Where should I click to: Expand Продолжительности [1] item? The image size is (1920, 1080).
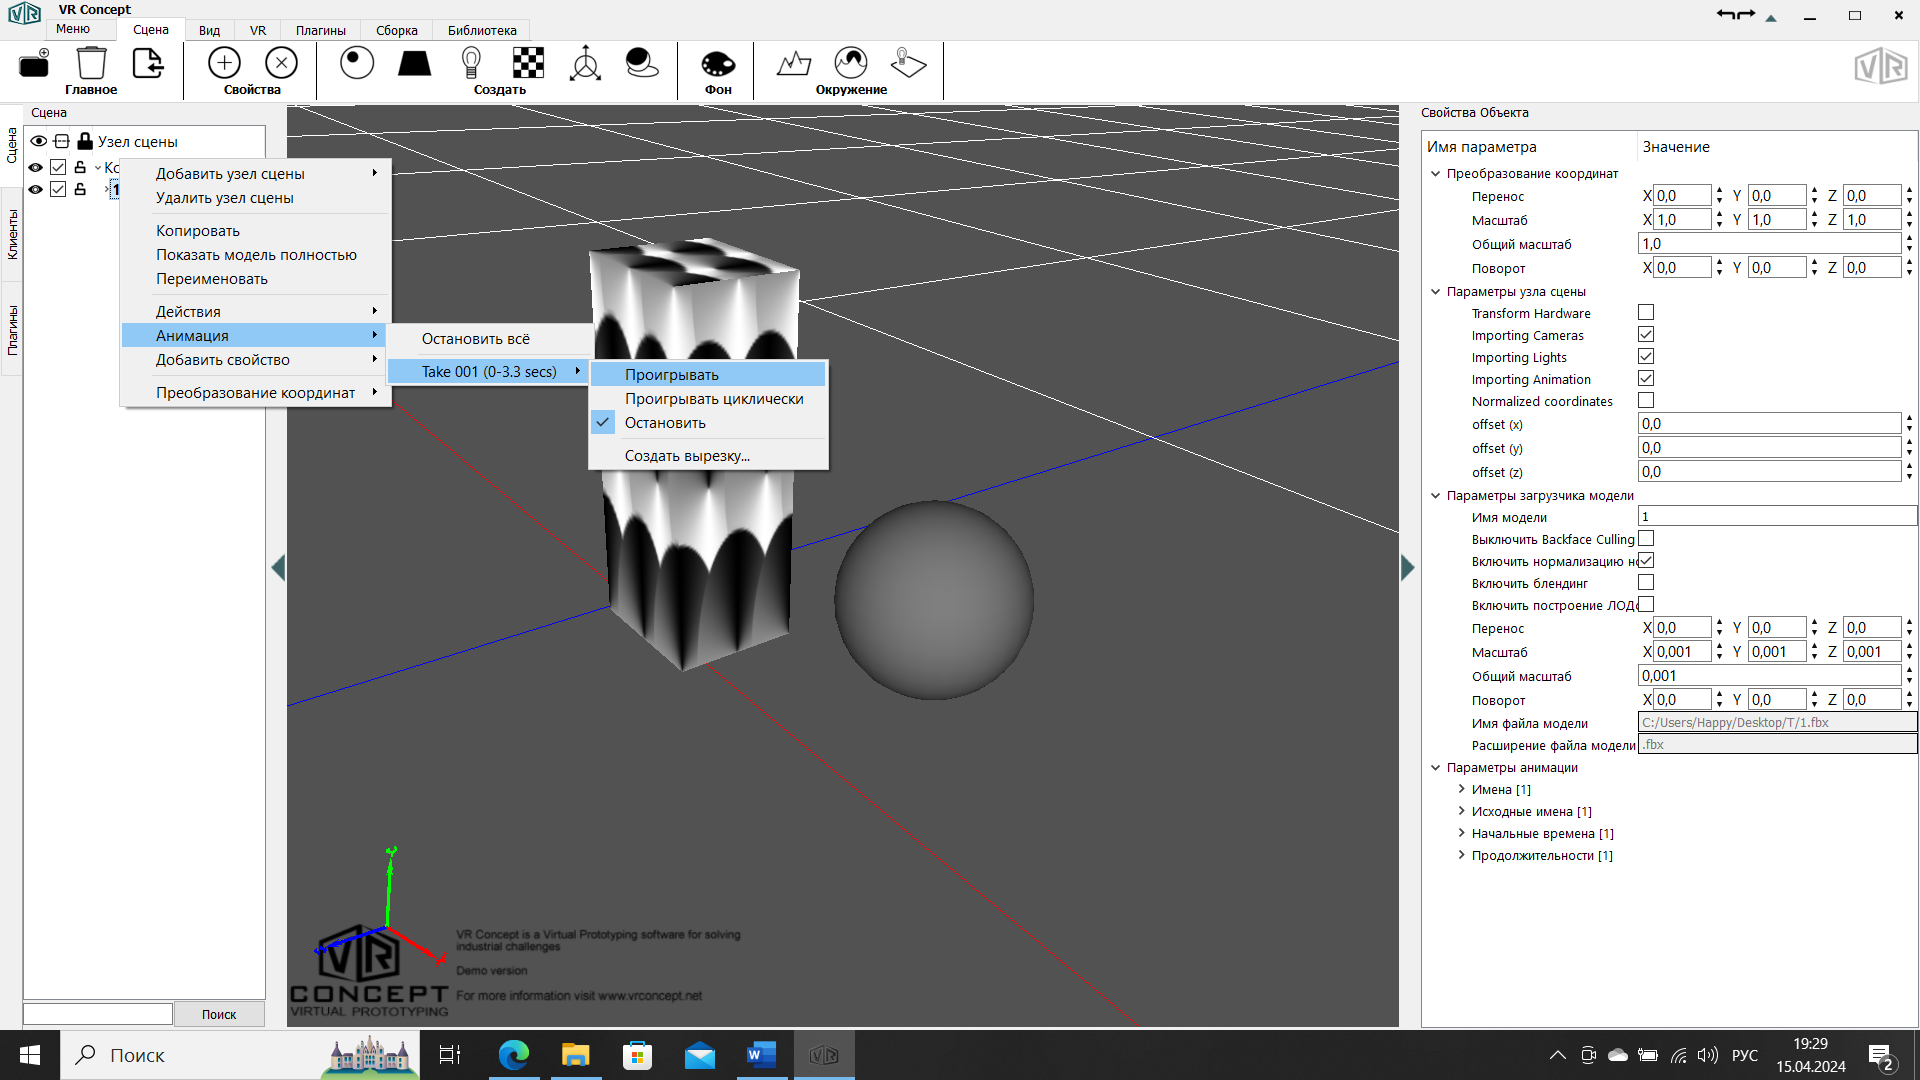point(1461,855)
